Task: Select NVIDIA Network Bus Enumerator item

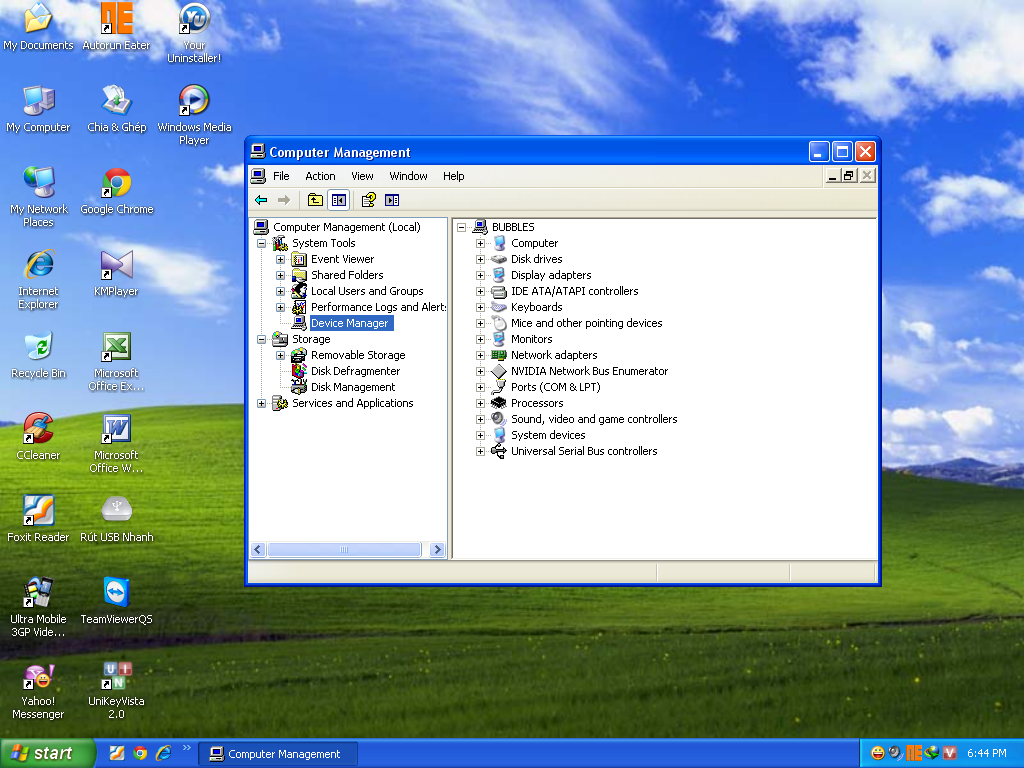Action: (x=589, y=371)
